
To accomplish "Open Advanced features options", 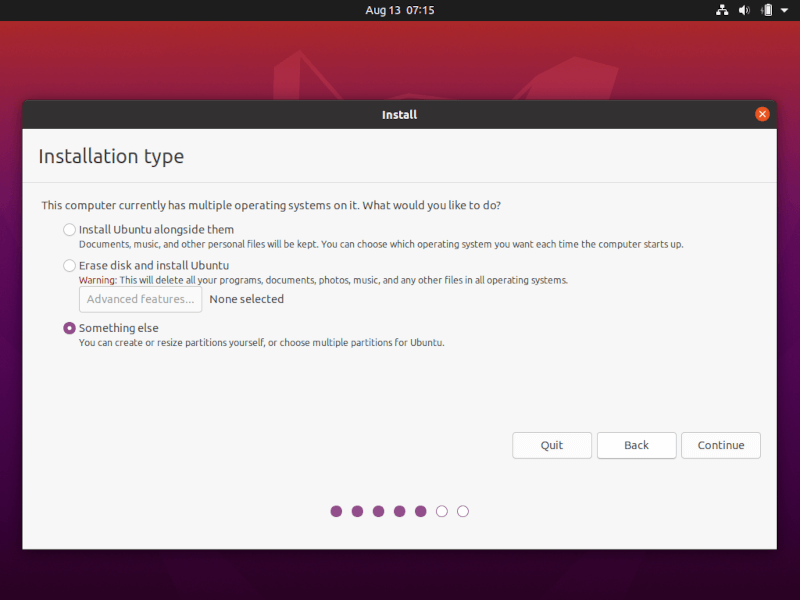I will click(140, 299).
